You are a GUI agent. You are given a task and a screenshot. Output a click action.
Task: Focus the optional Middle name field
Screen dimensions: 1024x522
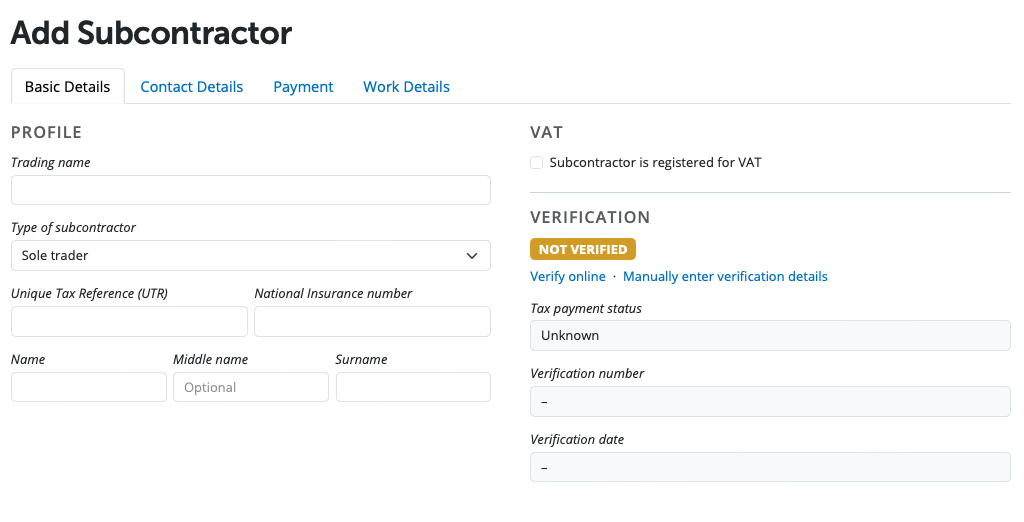pos(250,387)
